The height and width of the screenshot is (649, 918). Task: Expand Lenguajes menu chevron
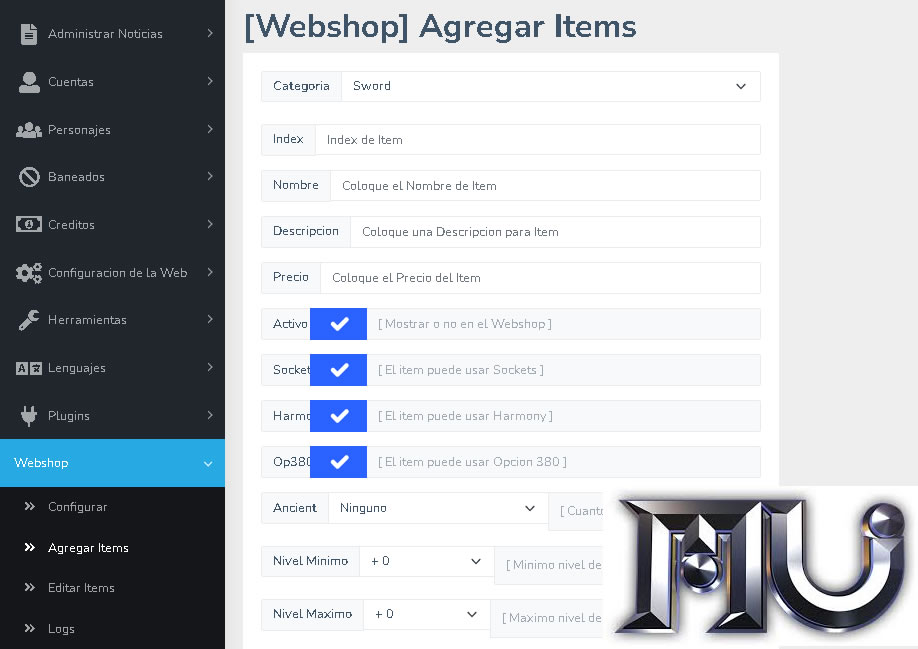click(210, 368)
